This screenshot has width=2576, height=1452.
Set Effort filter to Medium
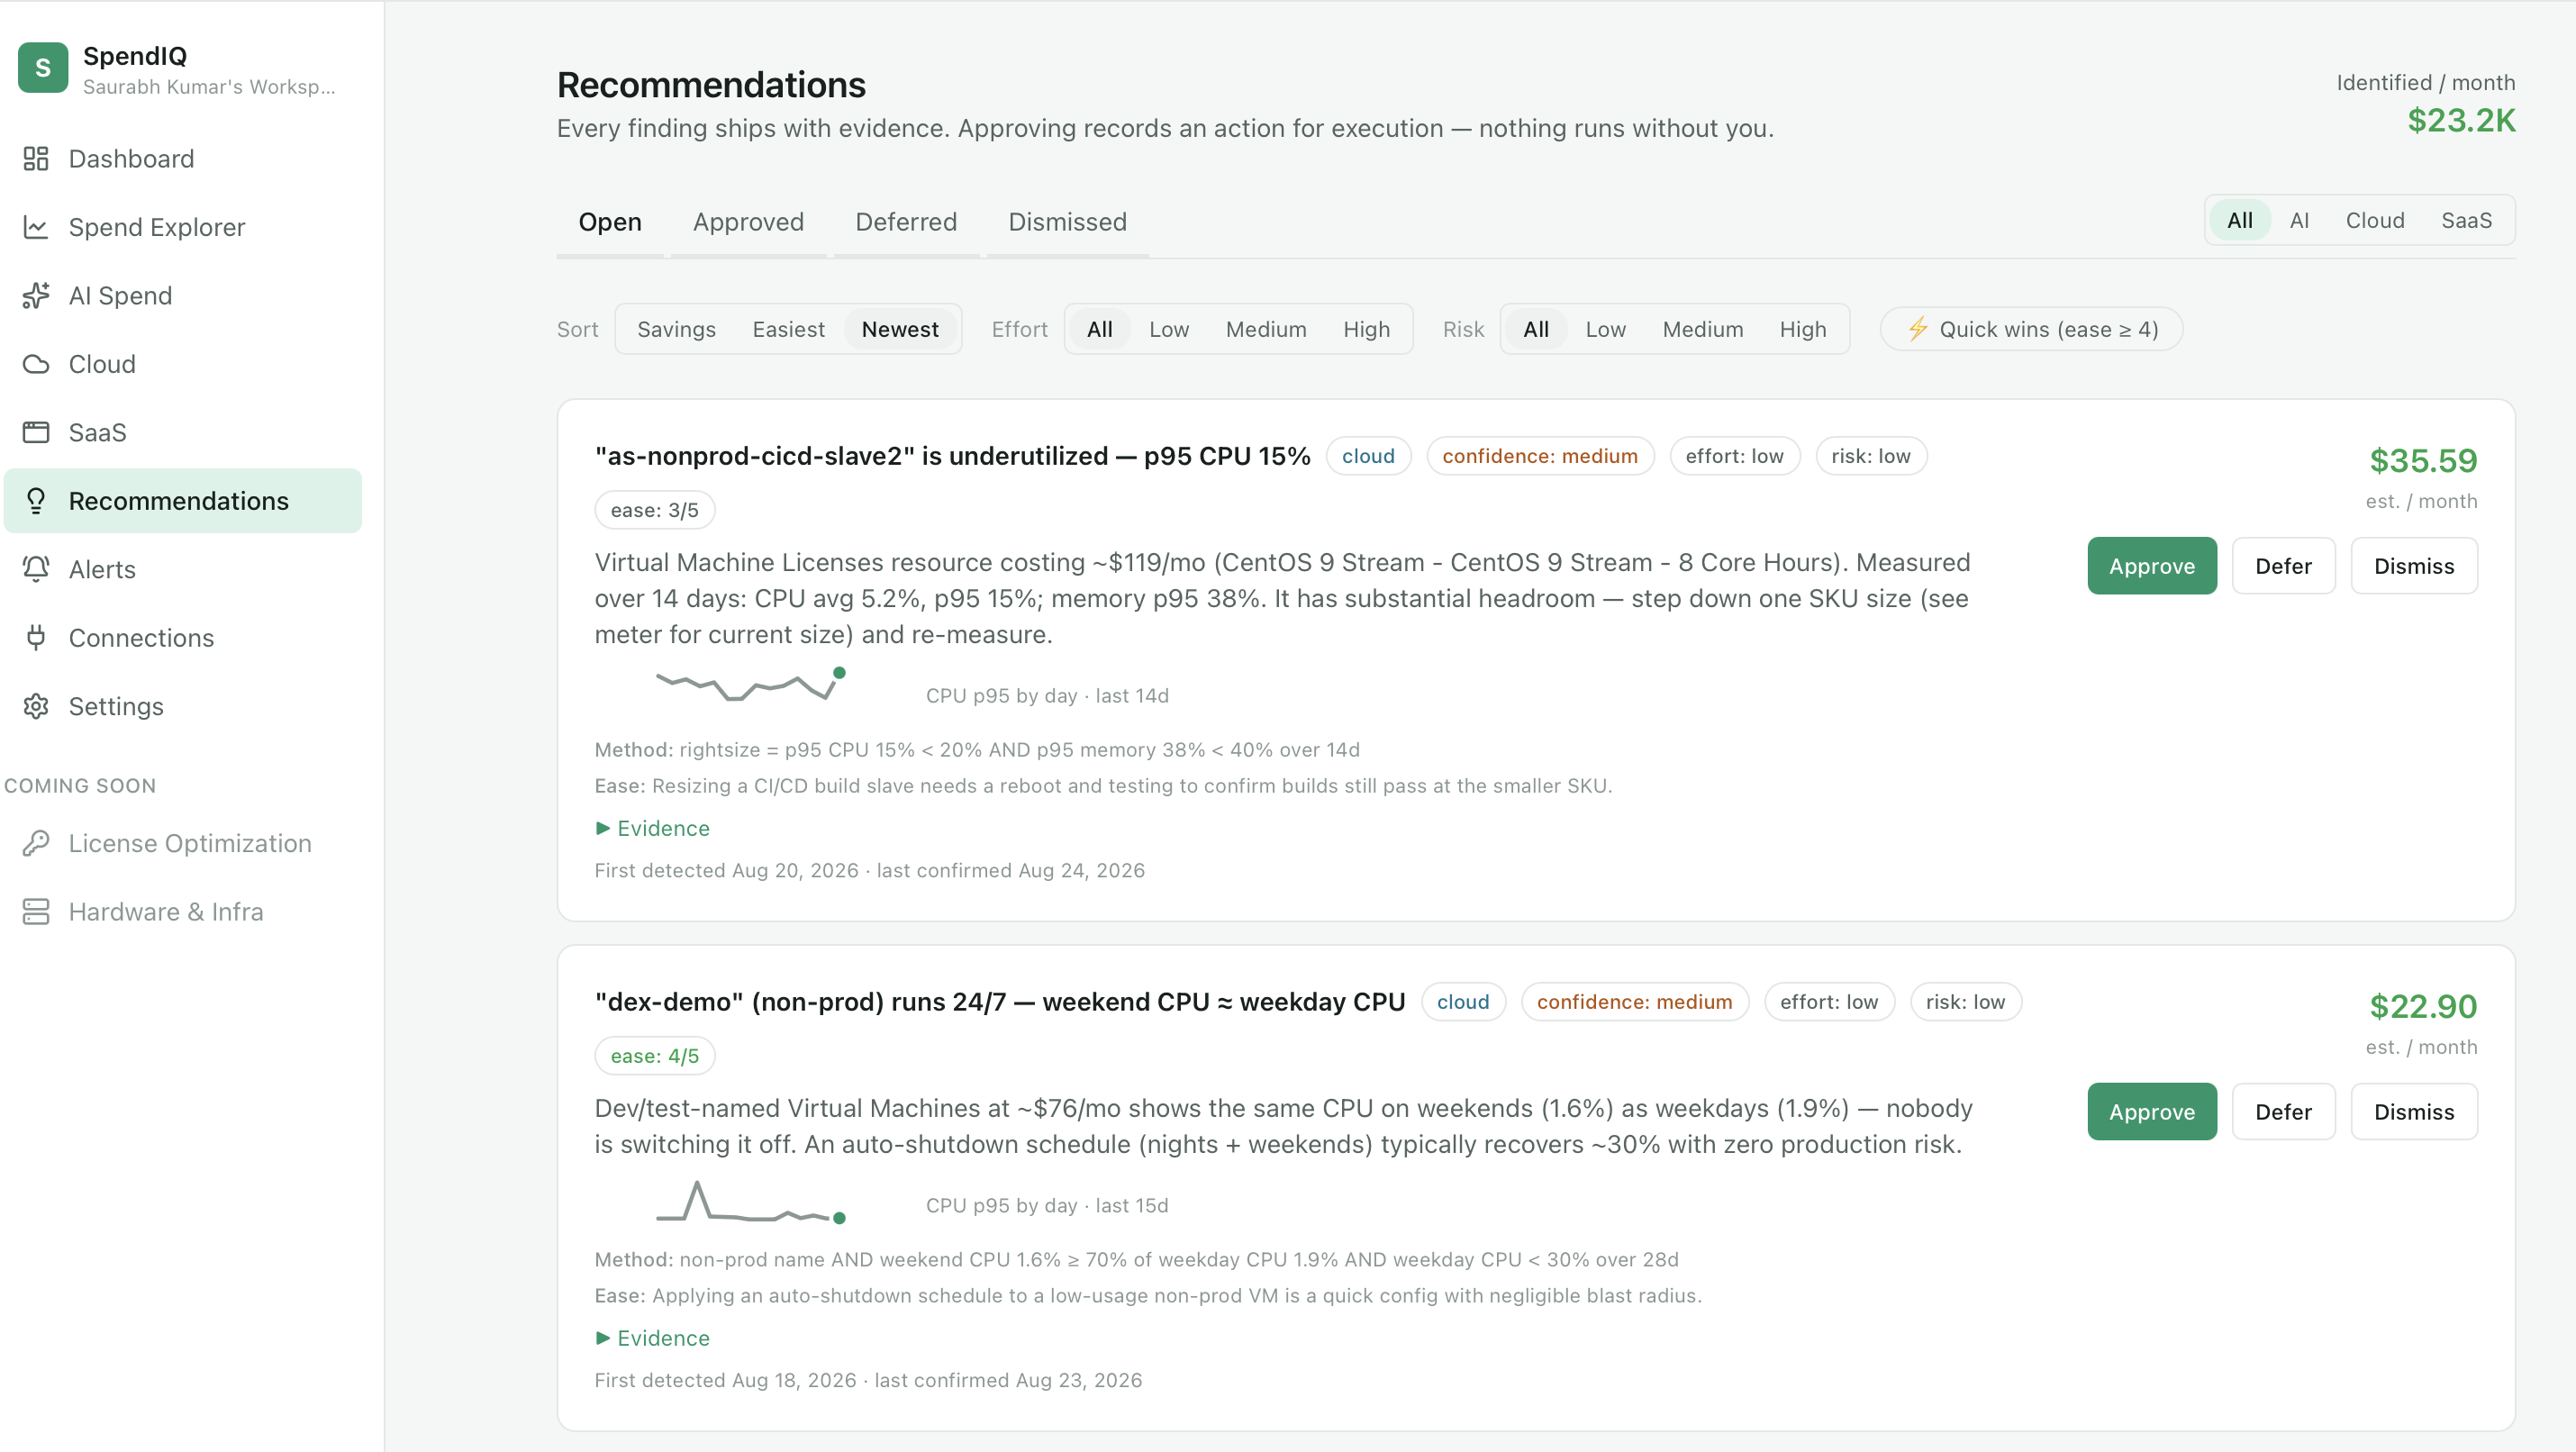point(1266,329)
